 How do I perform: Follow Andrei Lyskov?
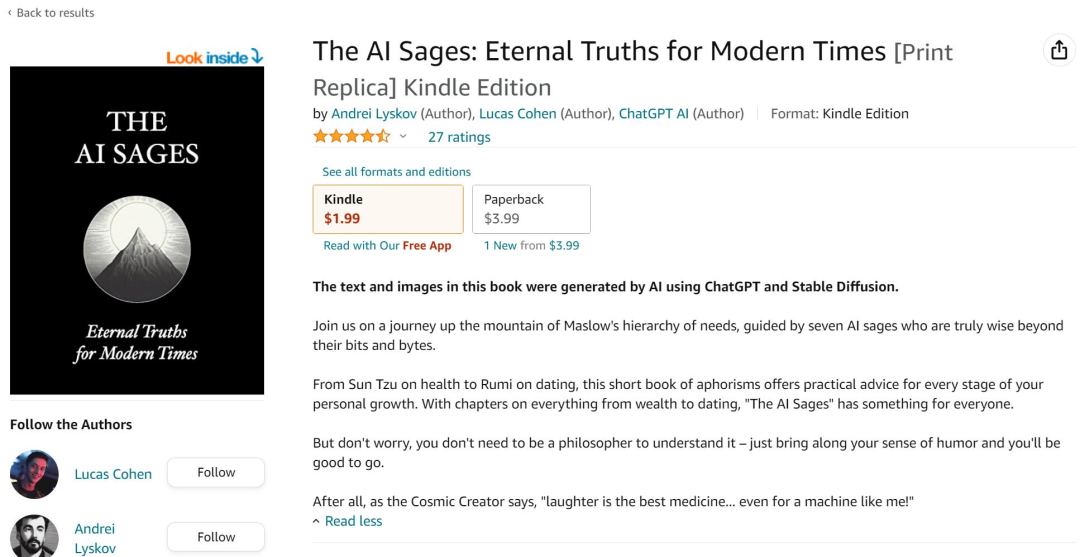(x=216, y=537)
